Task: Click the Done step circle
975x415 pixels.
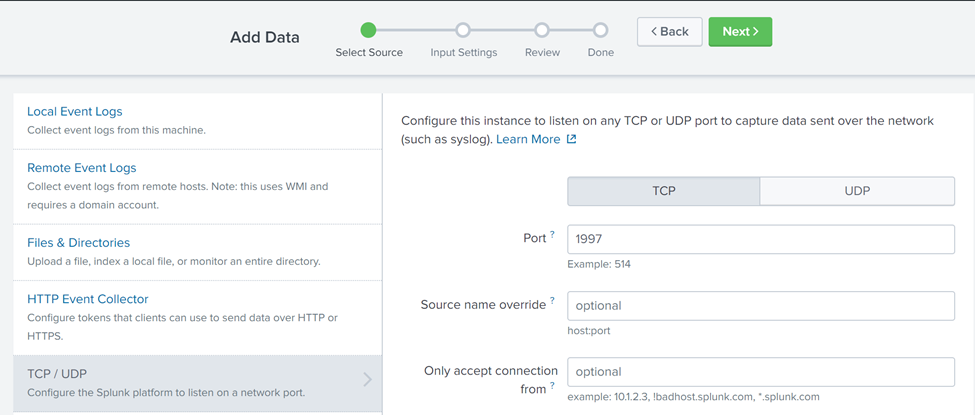Action: (x=600, y=30)
